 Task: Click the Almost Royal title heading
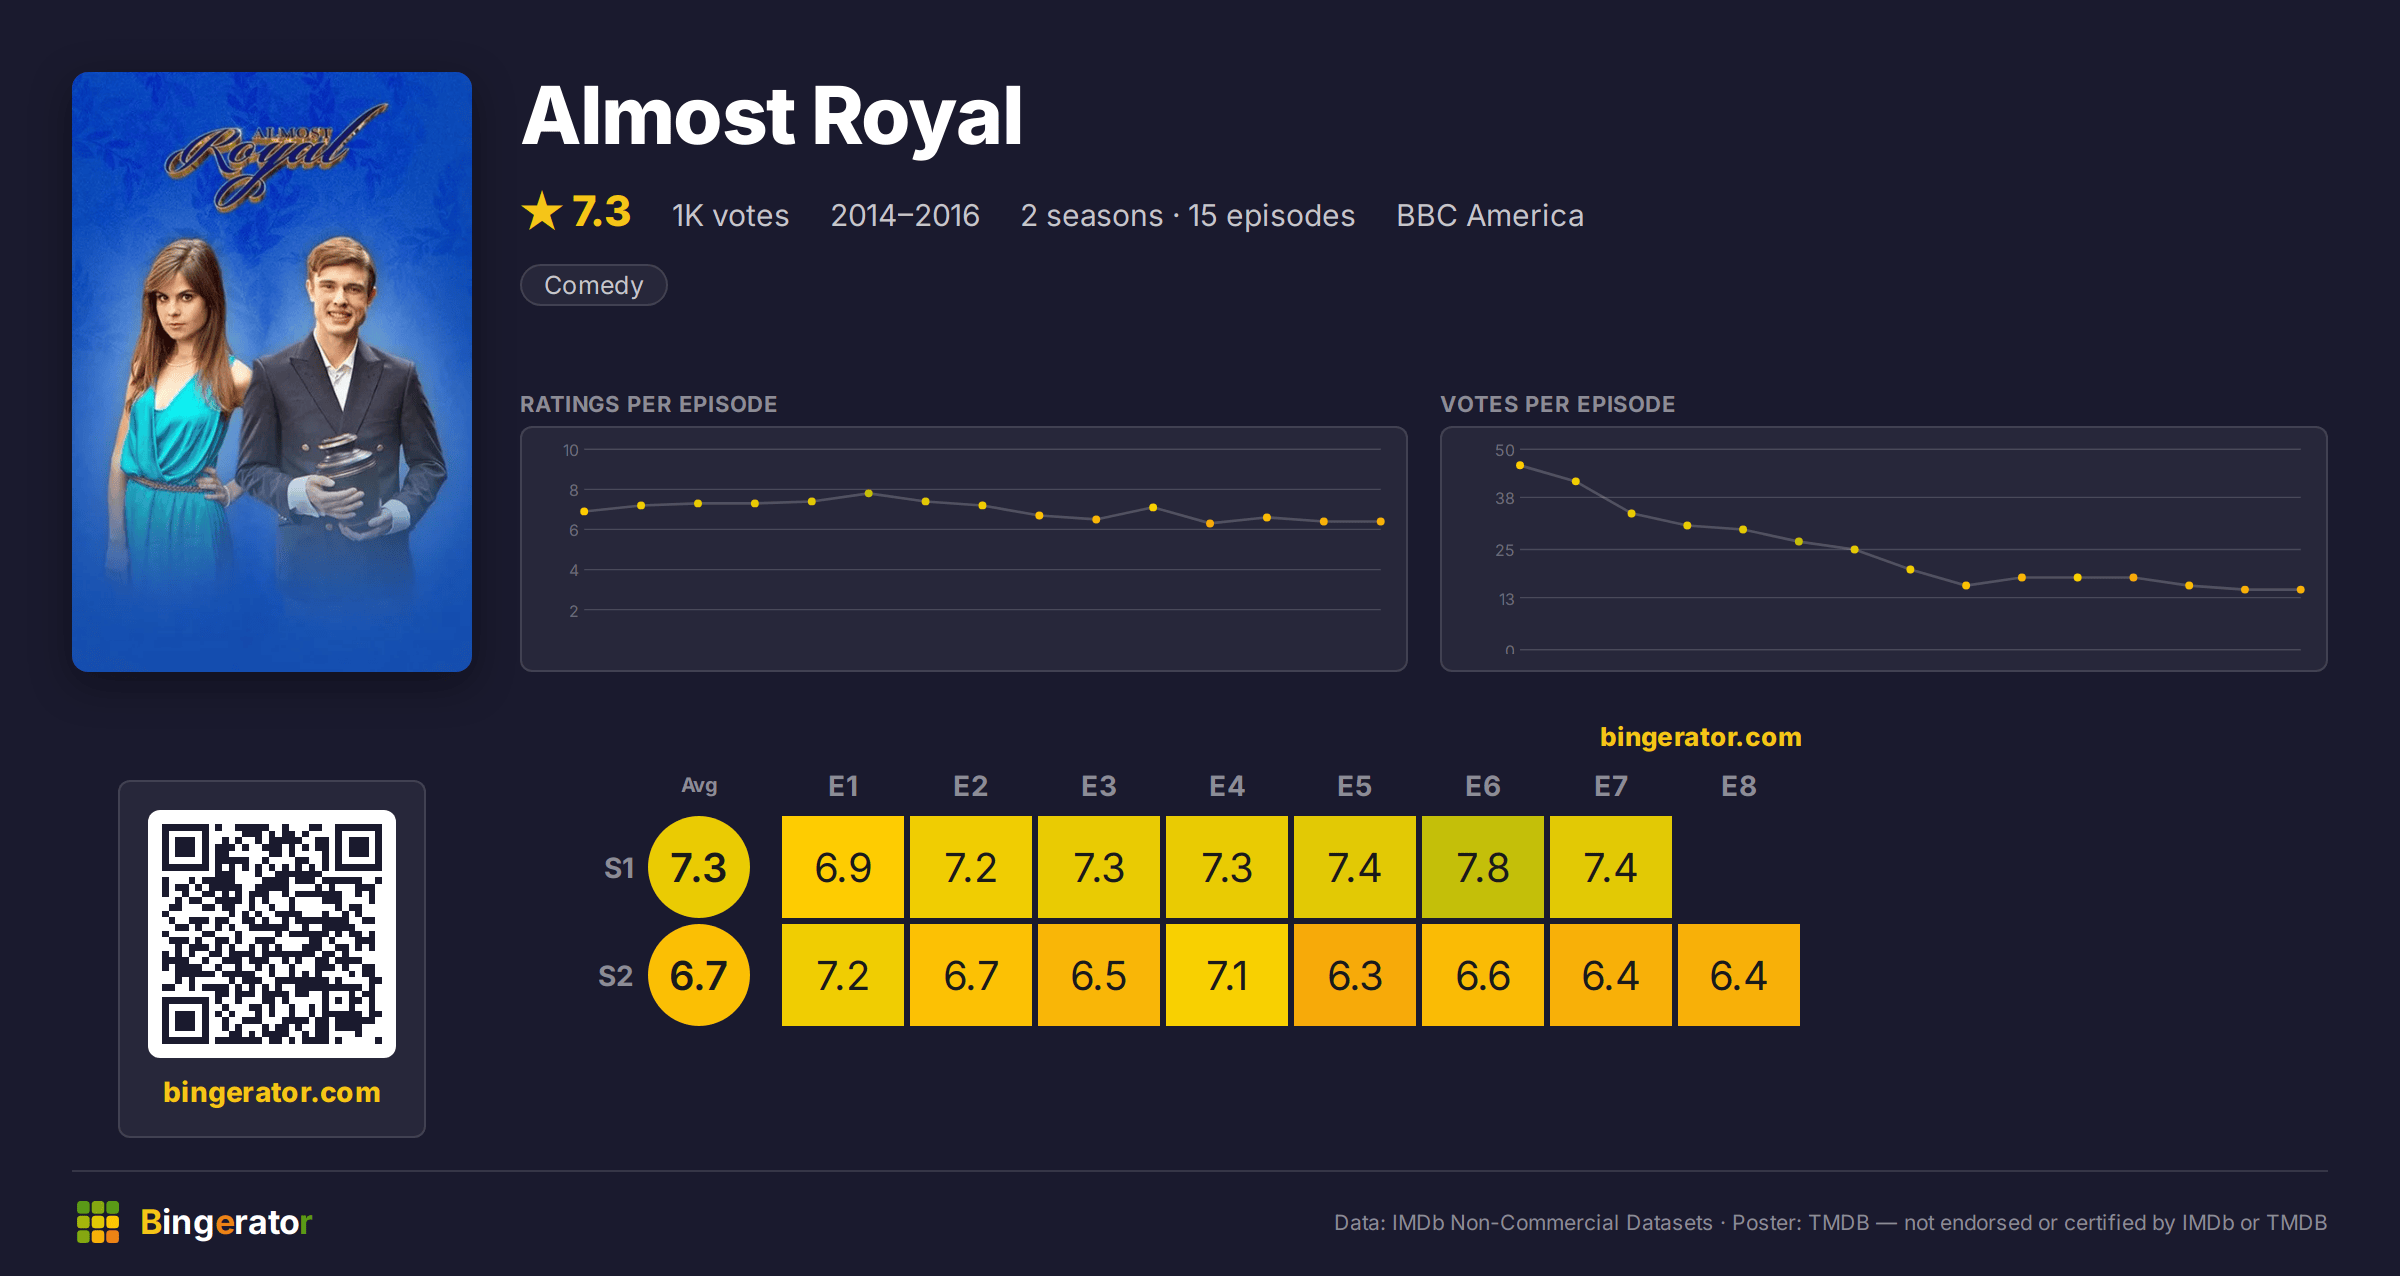(x=772, y=116)
